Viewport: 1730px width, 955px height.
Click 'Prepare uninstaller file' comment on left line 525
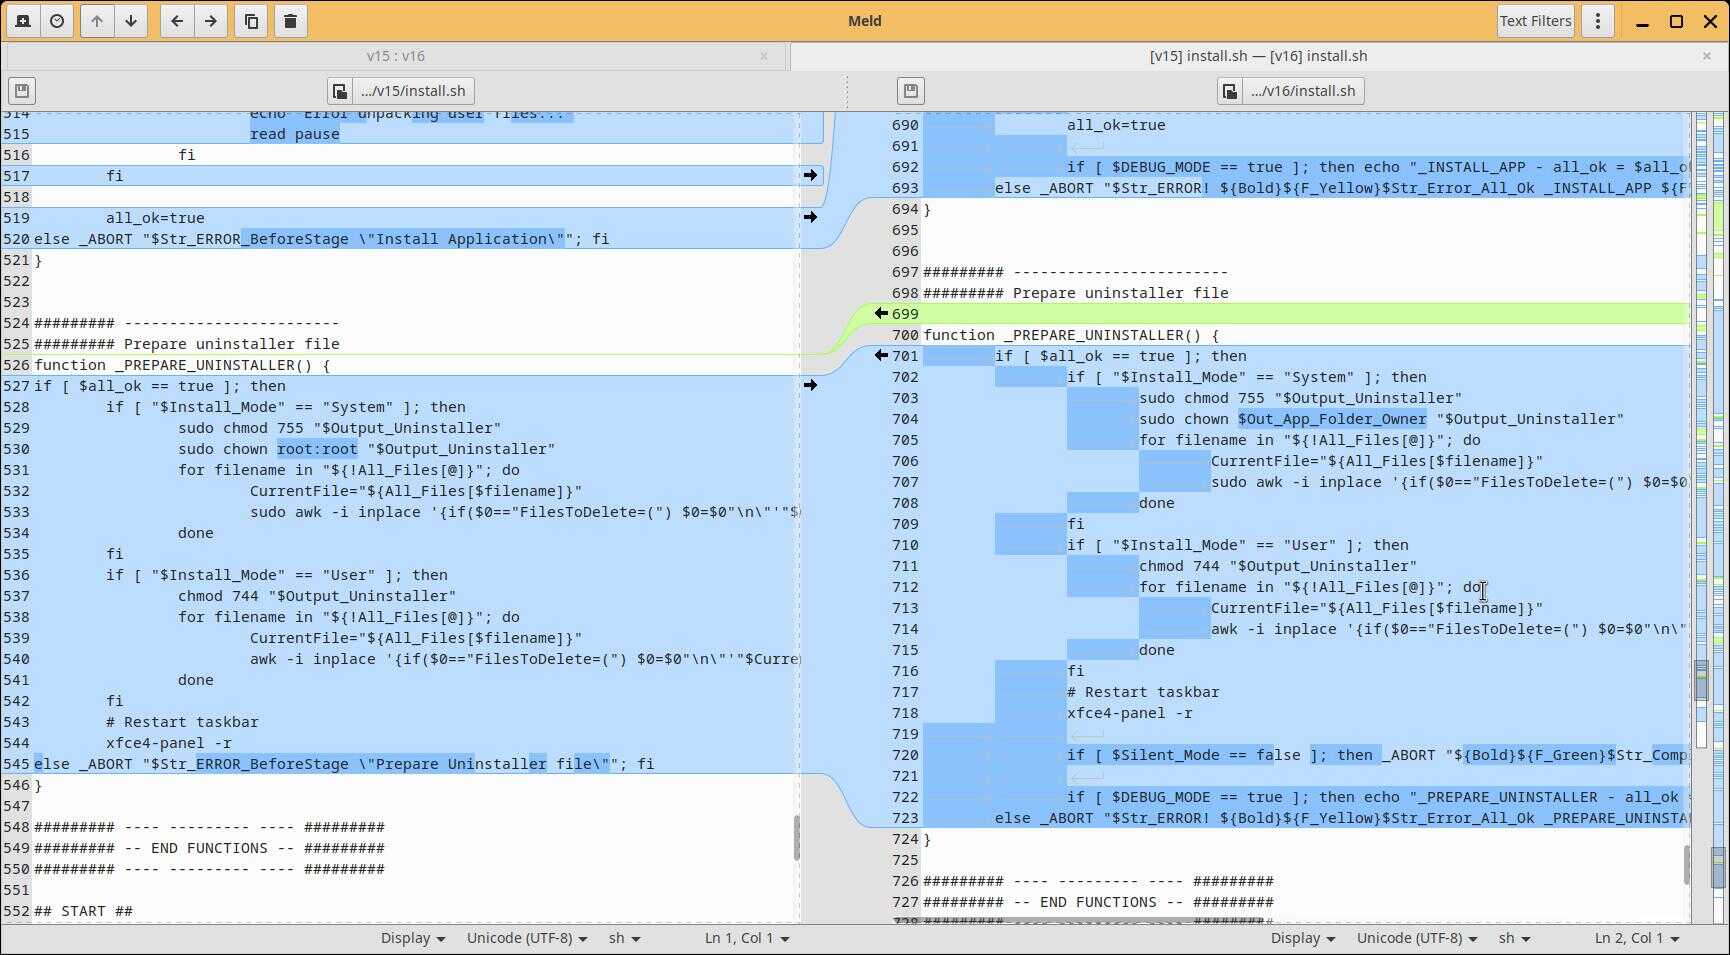(x=232, y=344)
